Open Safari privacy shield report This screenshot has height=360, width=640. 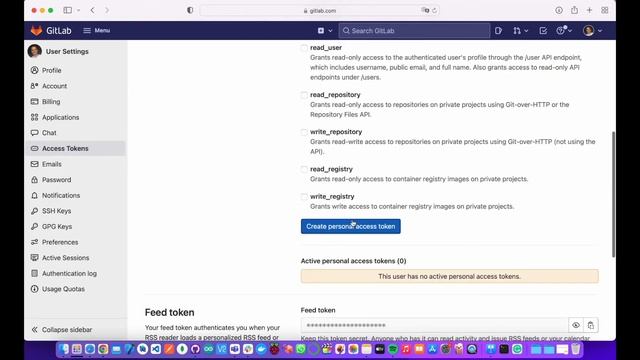tap(190, 10)
